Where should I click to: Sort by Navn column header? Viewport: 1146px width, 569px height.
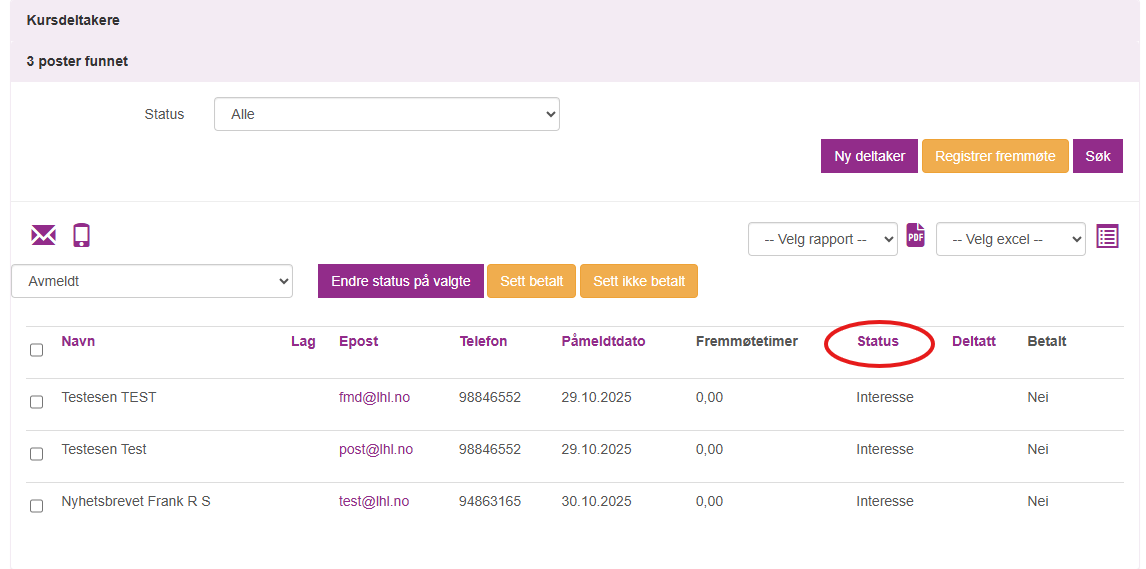click(x=78, y=341)
